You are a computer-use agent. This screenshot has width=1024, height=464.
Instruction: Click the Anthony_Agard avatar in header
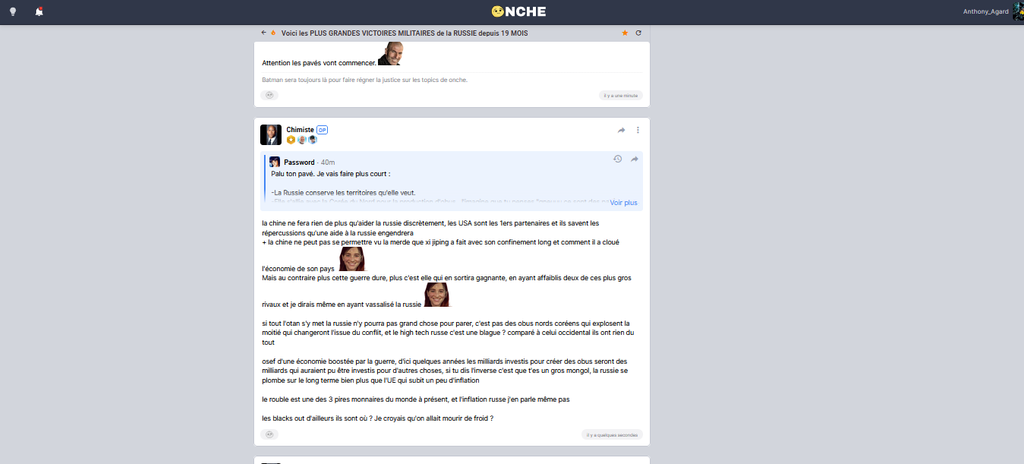(x=1018, y=12)
